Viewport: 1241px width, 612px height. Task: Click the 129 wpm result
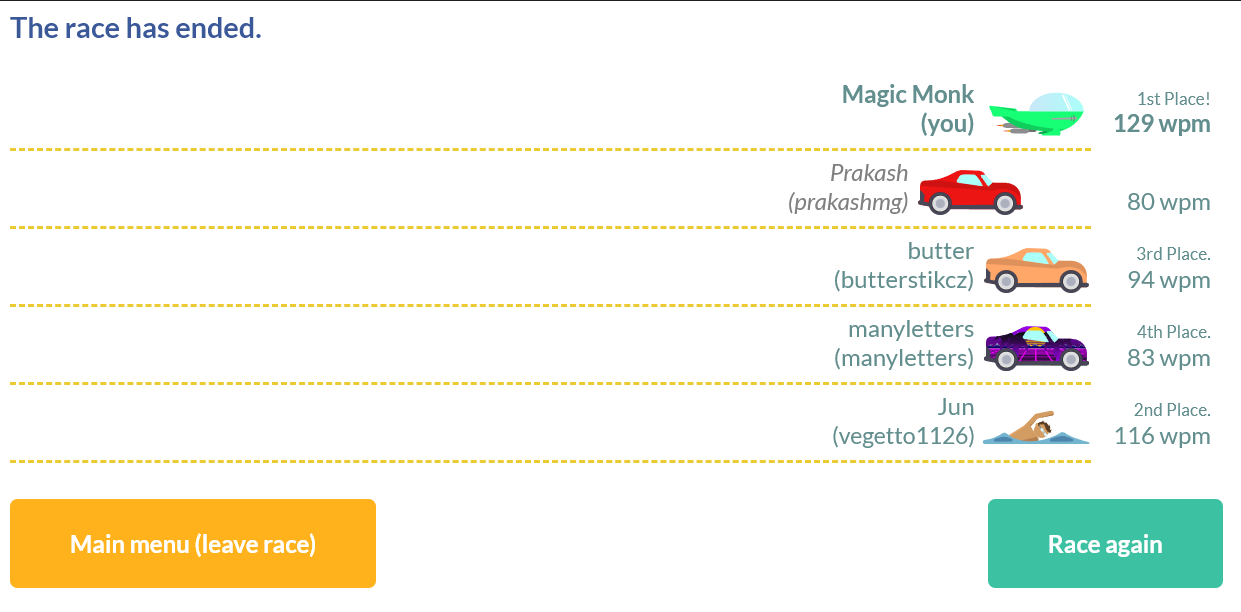coord(1162,124)
